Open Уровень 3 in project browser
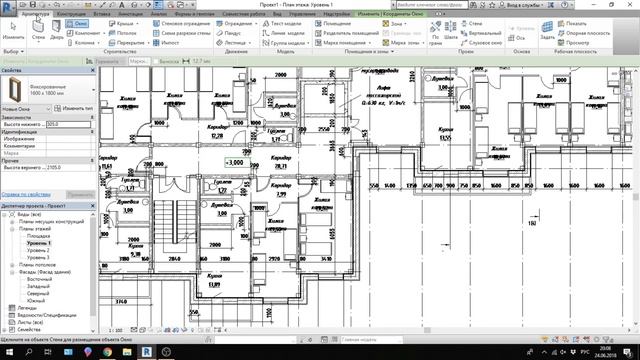 pyautogui.click(x=38, y=258)
